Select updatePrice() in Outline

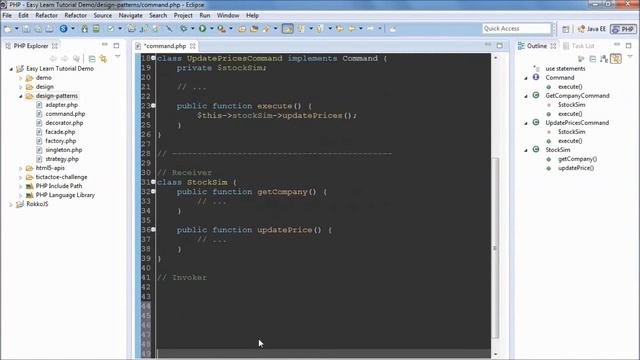[x=576, y=168]
